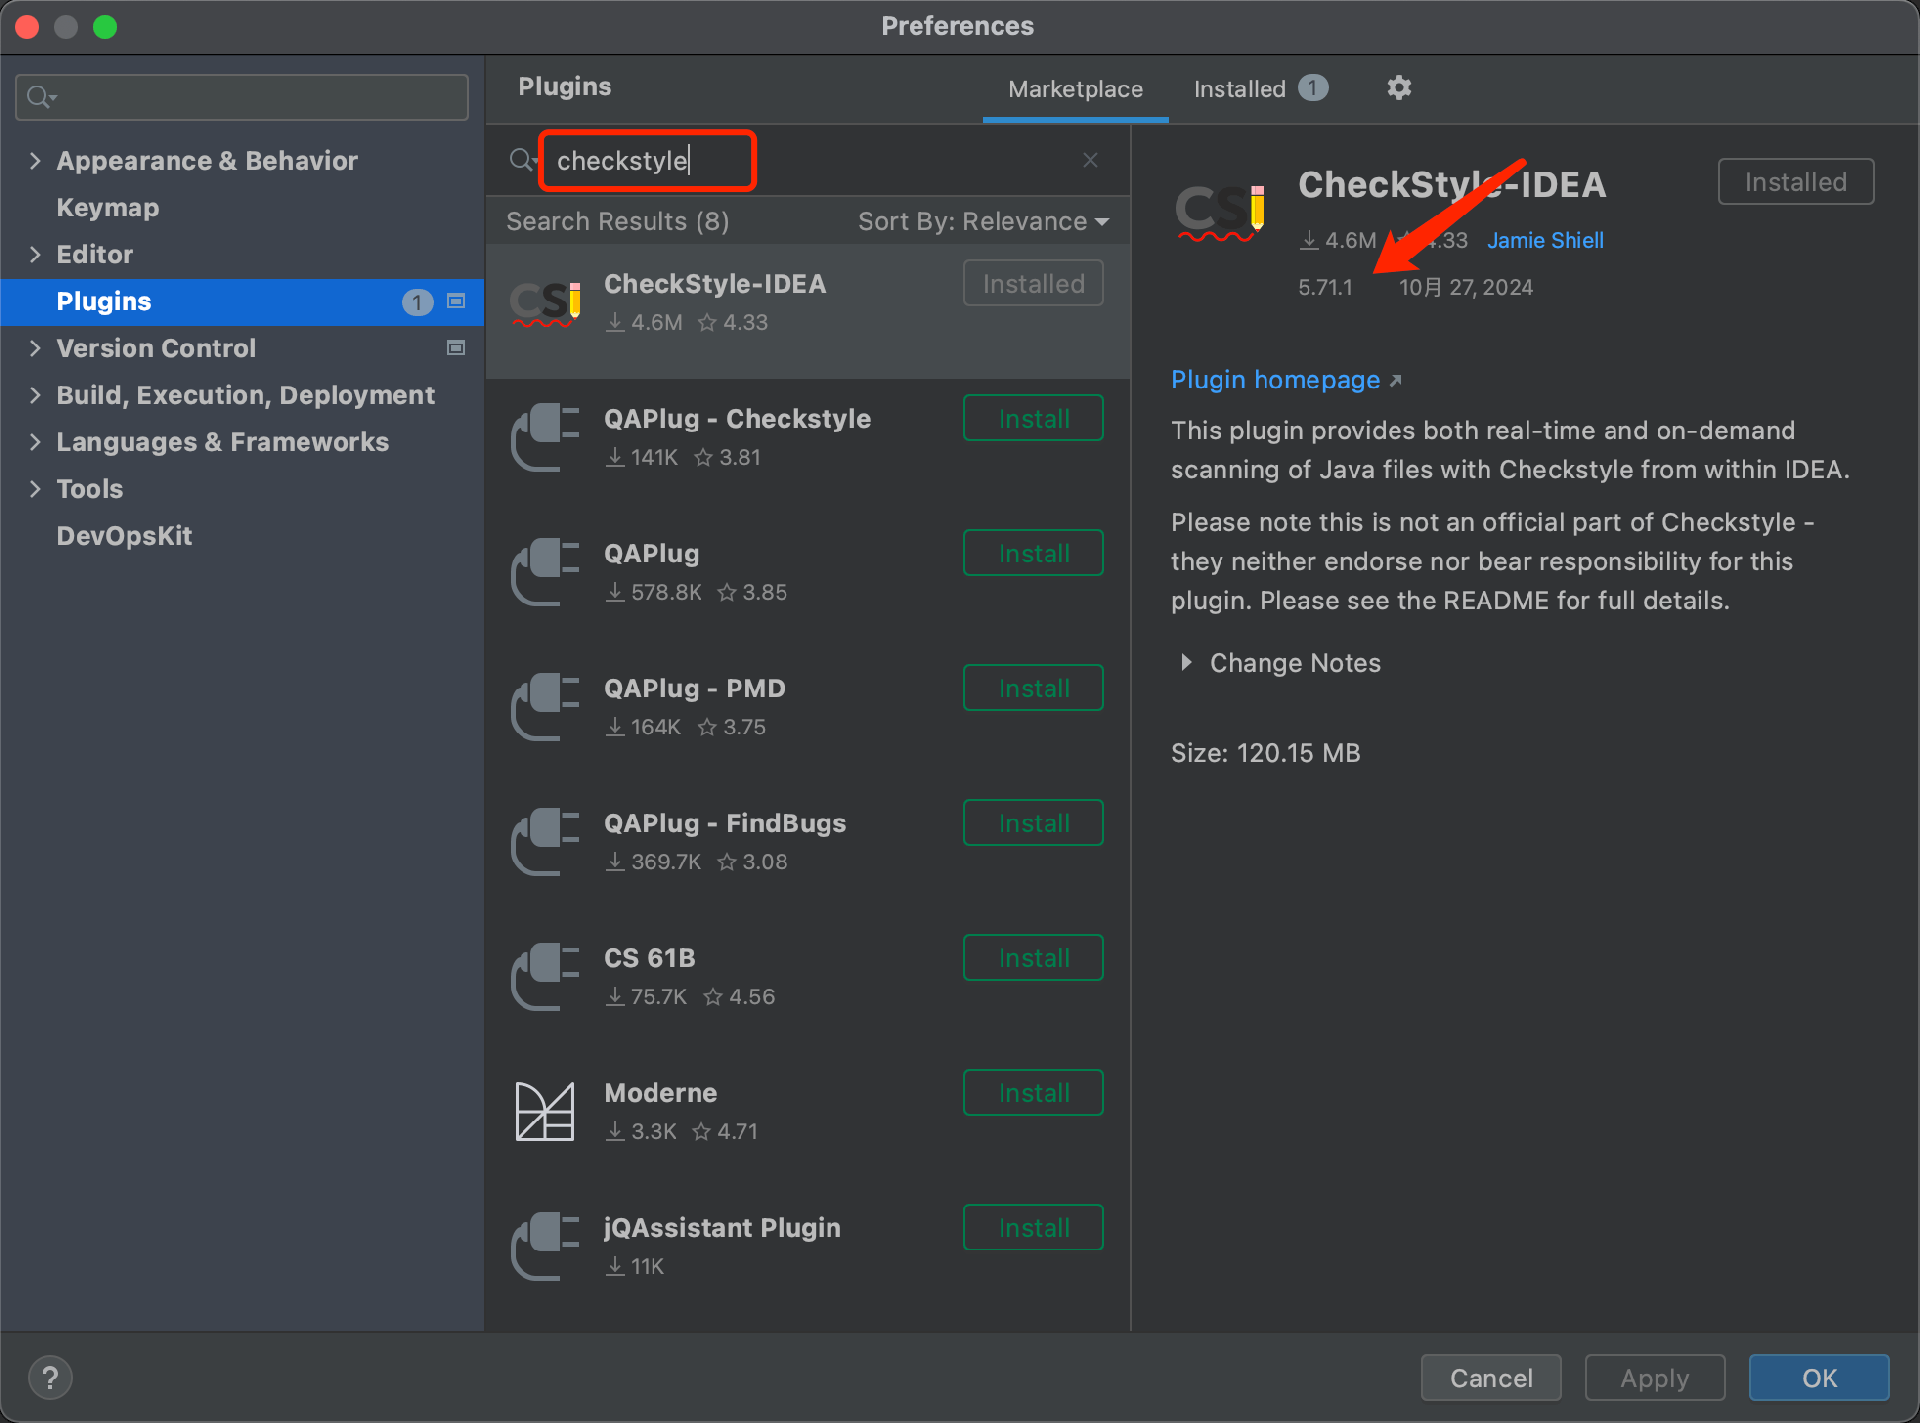Open the help question mark button
Image resolution: width=1920 pixels, height=1423 pixels.
coord(50,1377)
